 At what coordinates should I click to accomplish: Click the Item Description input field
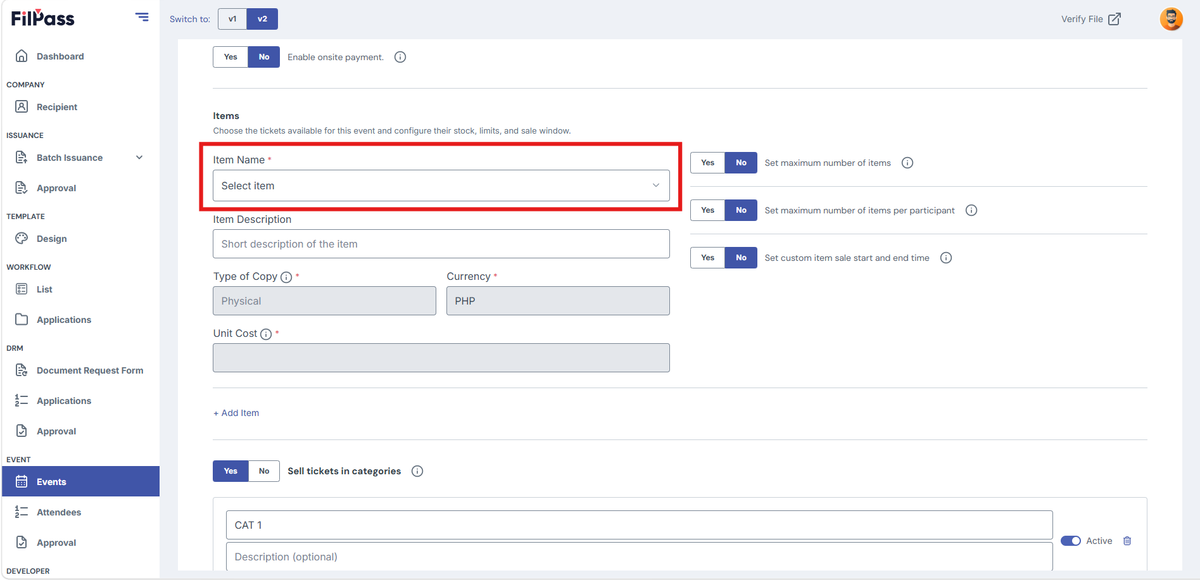click(x=441, y=244)
